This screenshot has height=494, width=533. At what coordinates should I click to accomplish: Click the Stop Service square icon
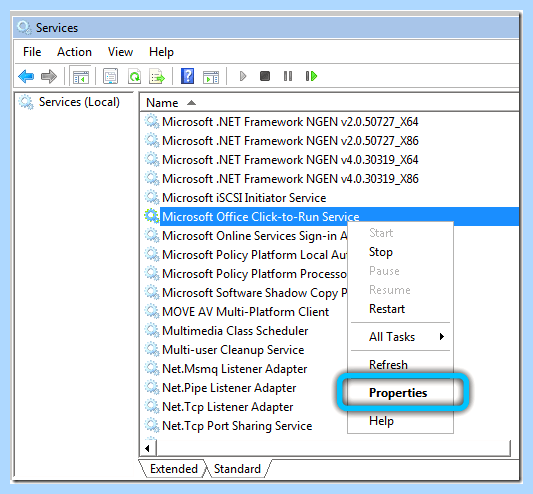[265, 76]
